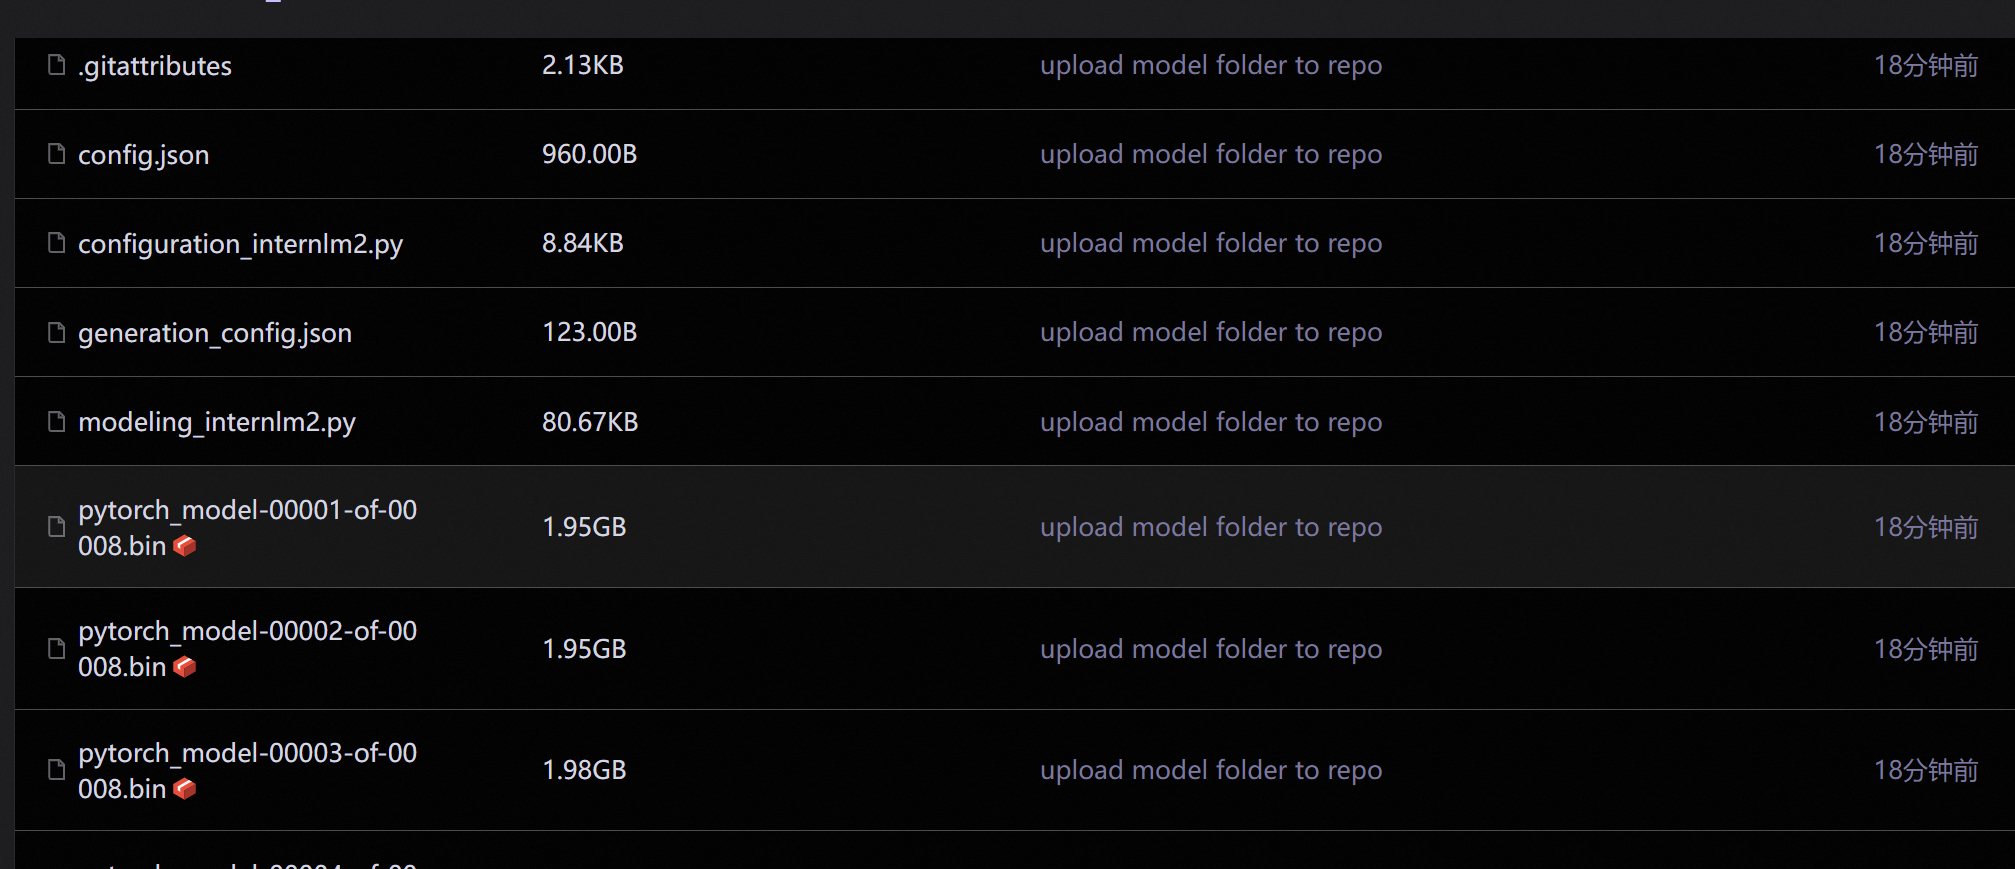Open the config.json file
The width and height of the screenshot is (2015, 869).
click(144, 155)
